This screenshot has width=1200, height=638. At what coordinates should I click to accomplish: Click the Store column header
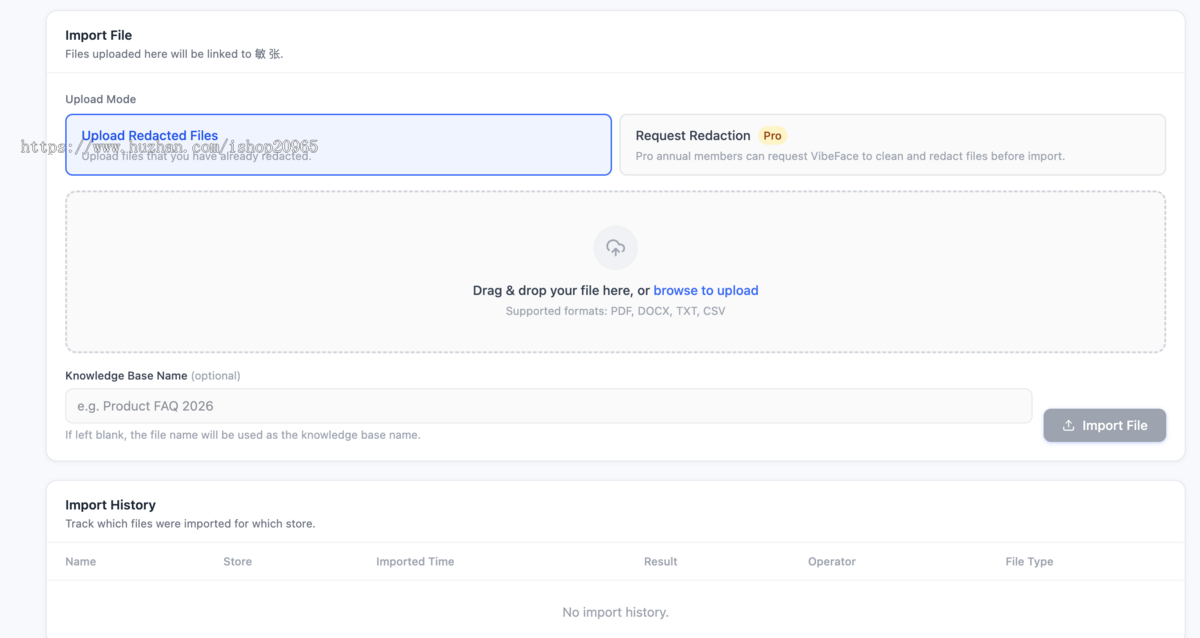point(237,562)
